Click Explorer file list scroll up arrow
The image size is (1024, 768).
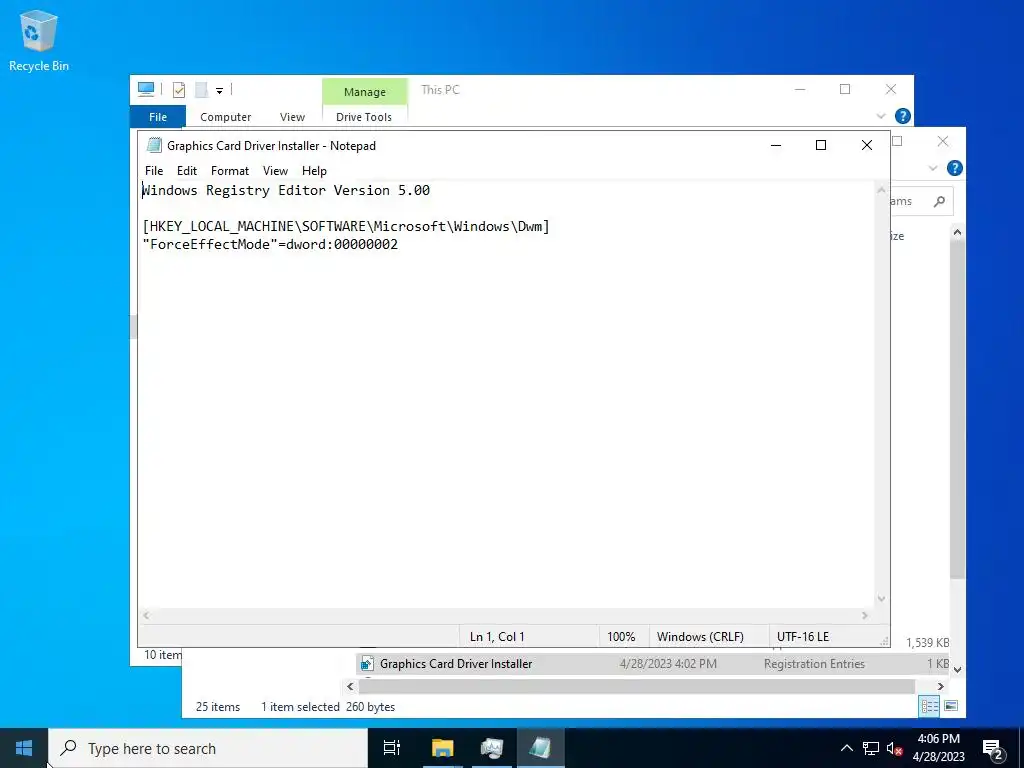tap(957, 232)
